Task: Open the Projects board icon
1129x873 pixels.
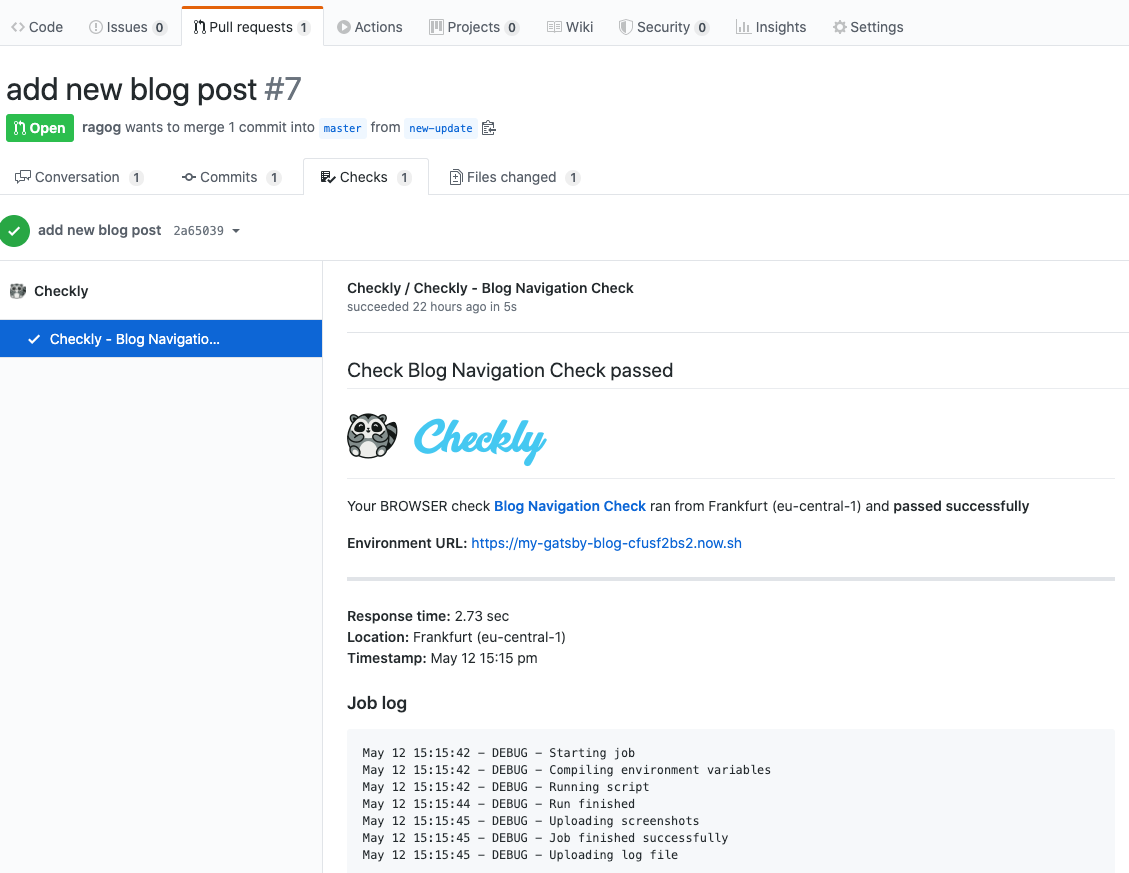Action: pos(434,27)
